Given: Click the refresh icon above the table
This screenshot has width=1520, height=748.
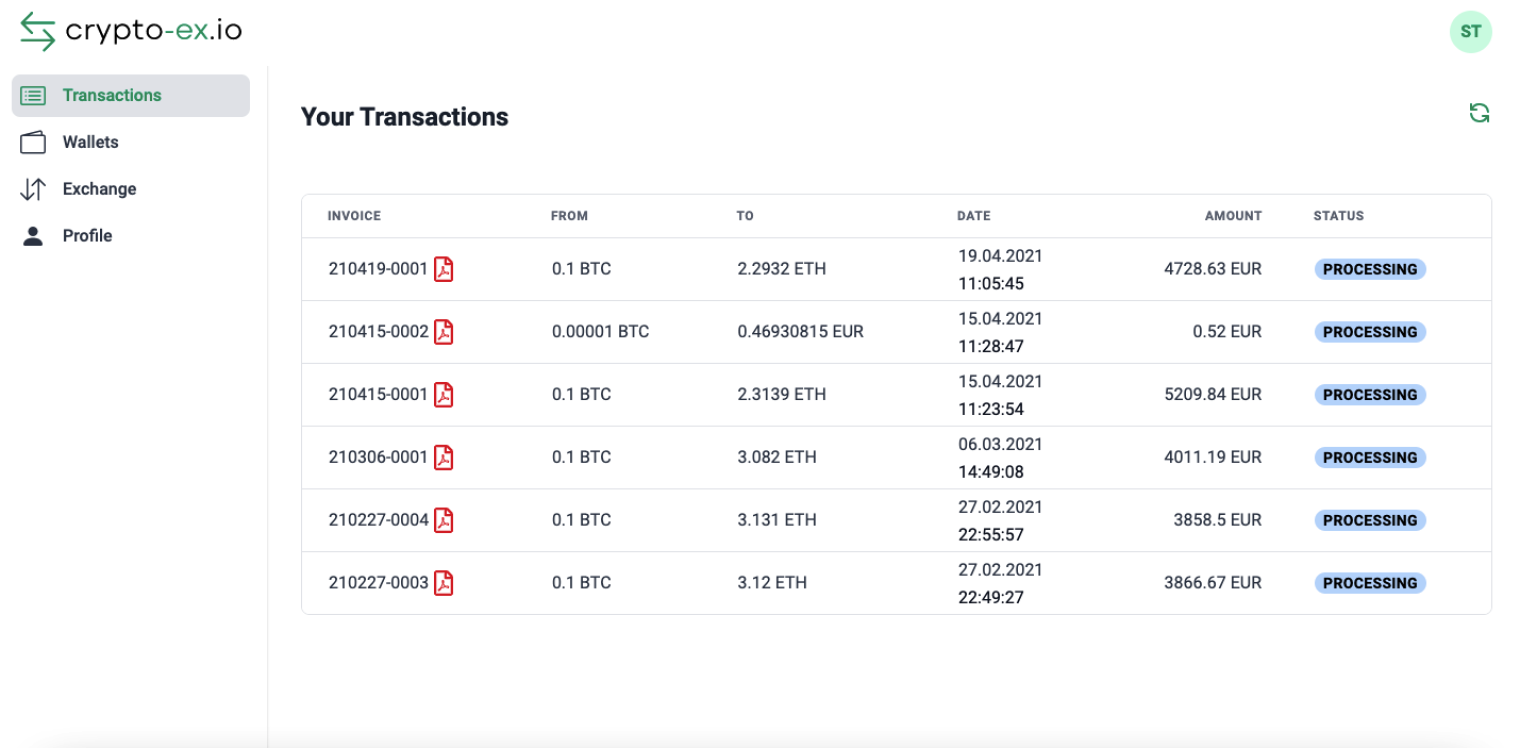Looking at the screenshot, I should [1479, 113].
